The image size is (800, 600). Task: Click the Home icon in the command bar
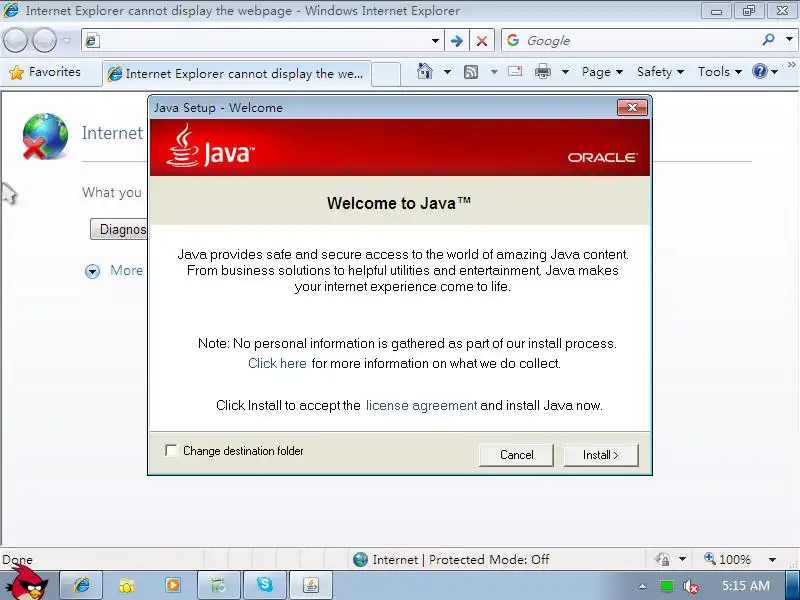[424, 71]
